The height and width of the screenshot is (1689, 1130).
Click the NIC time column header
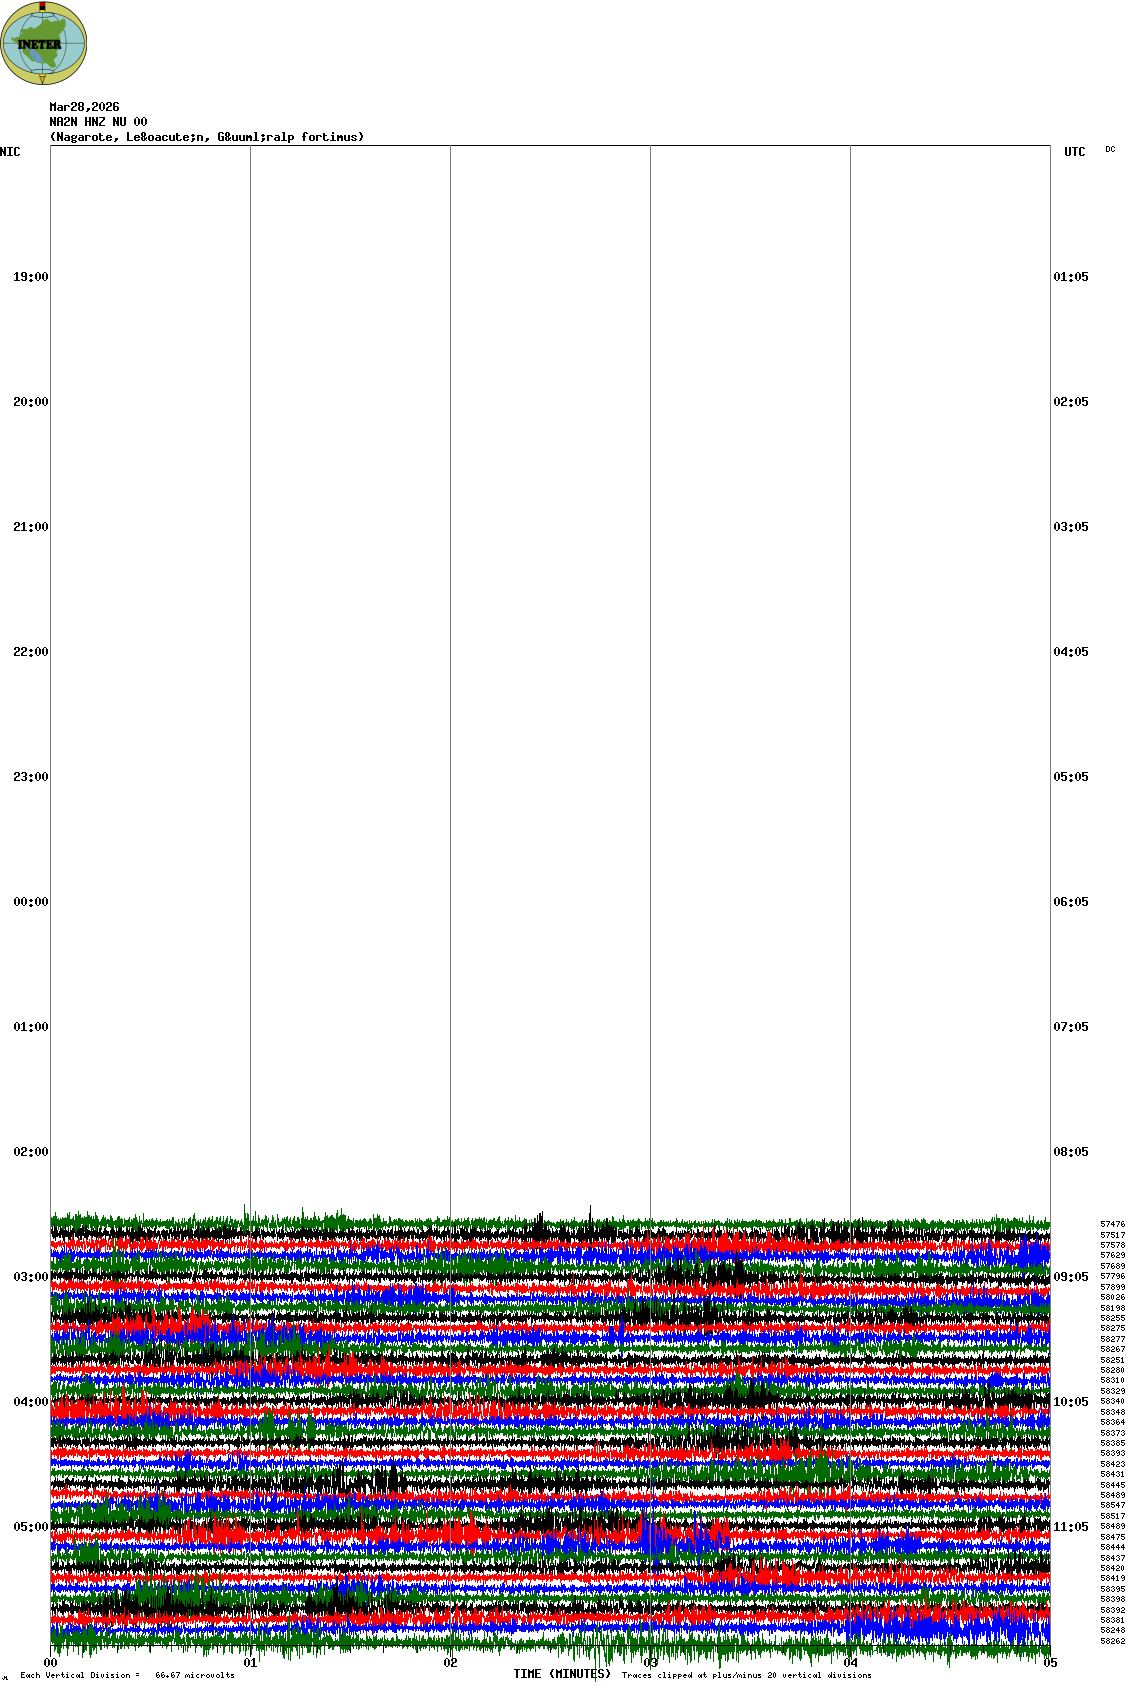10,152
